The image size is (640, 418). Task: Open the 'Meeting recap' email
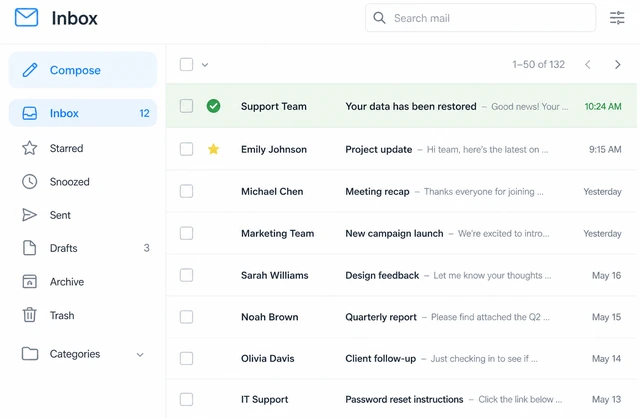point(402,191)
